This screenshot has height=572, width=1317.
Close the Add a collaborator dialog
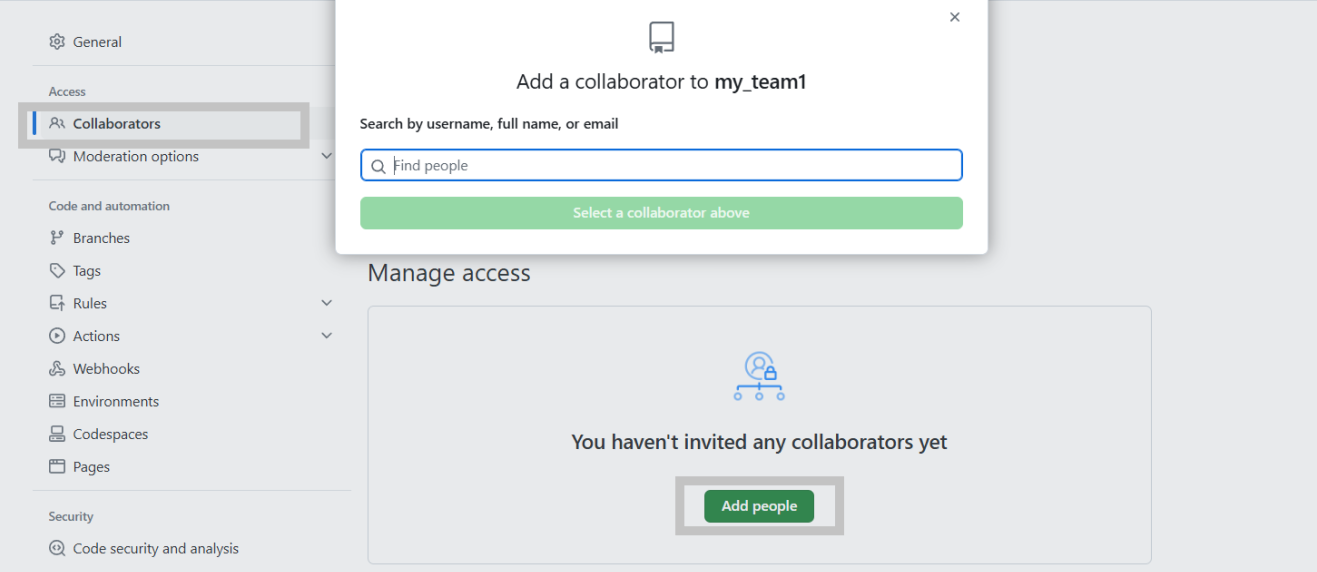point(955,17)
